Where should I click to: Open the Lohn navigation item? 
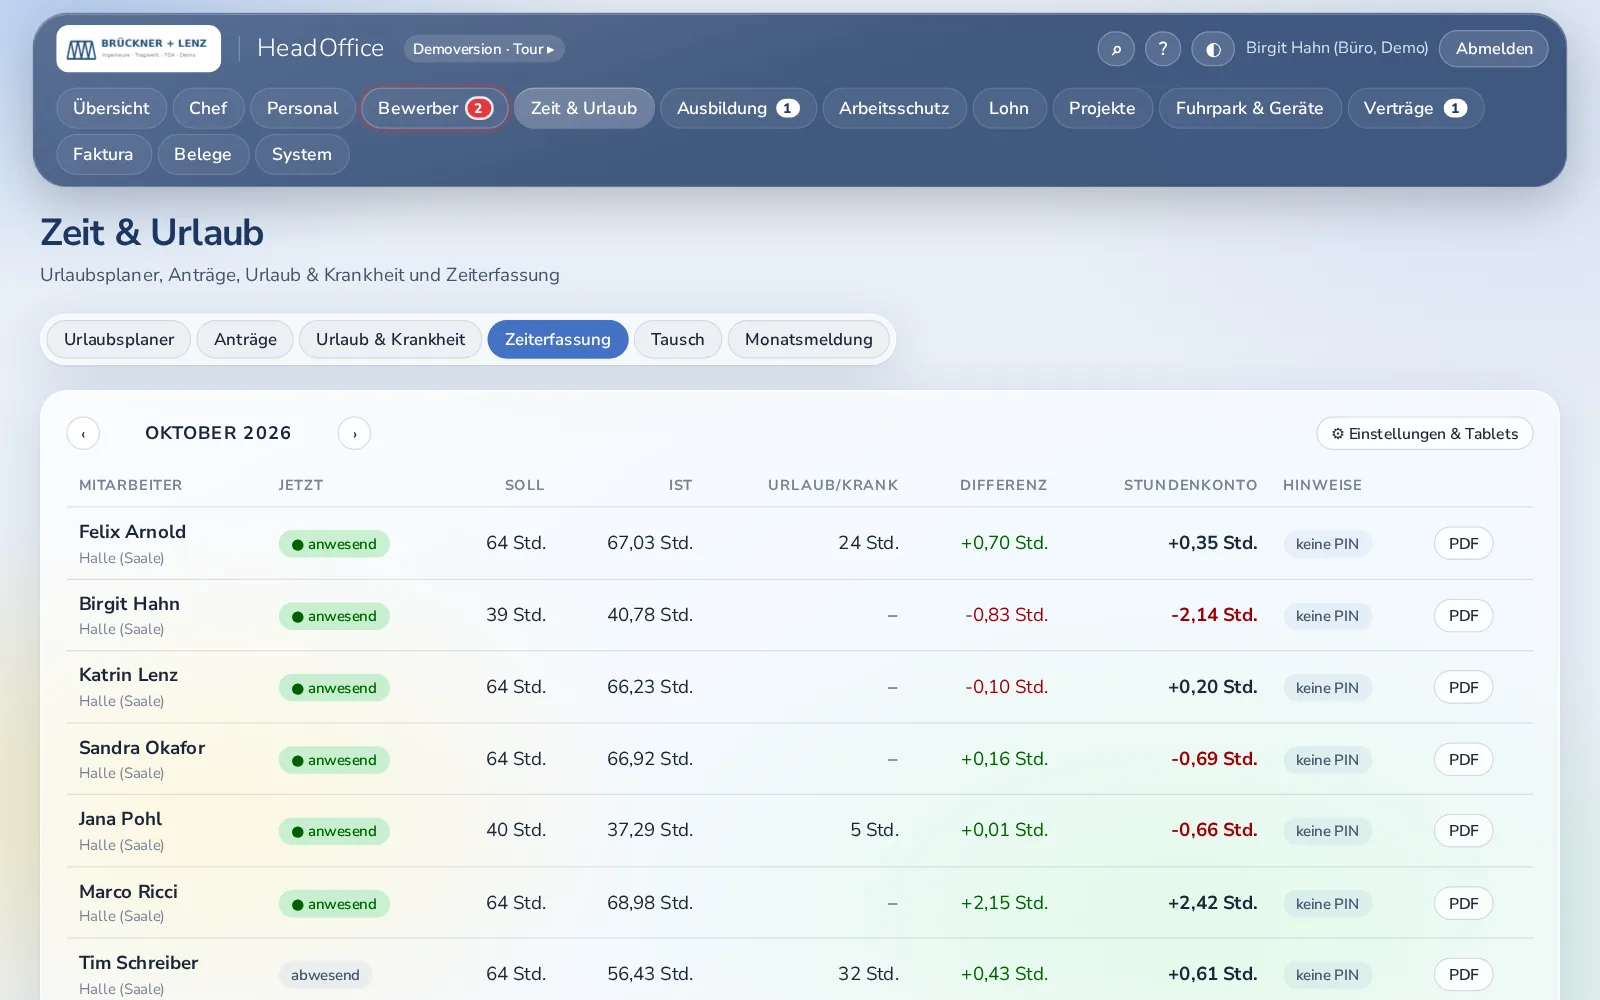pyautogui.click(x=1009, y=108)
